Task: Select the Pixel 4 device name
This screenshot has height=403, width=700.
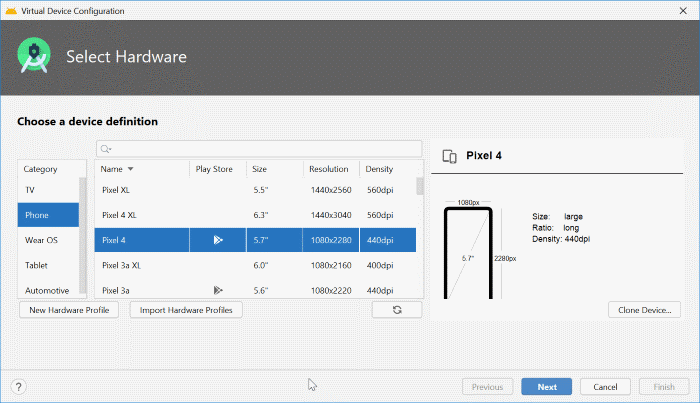Action: click(114, 240)
